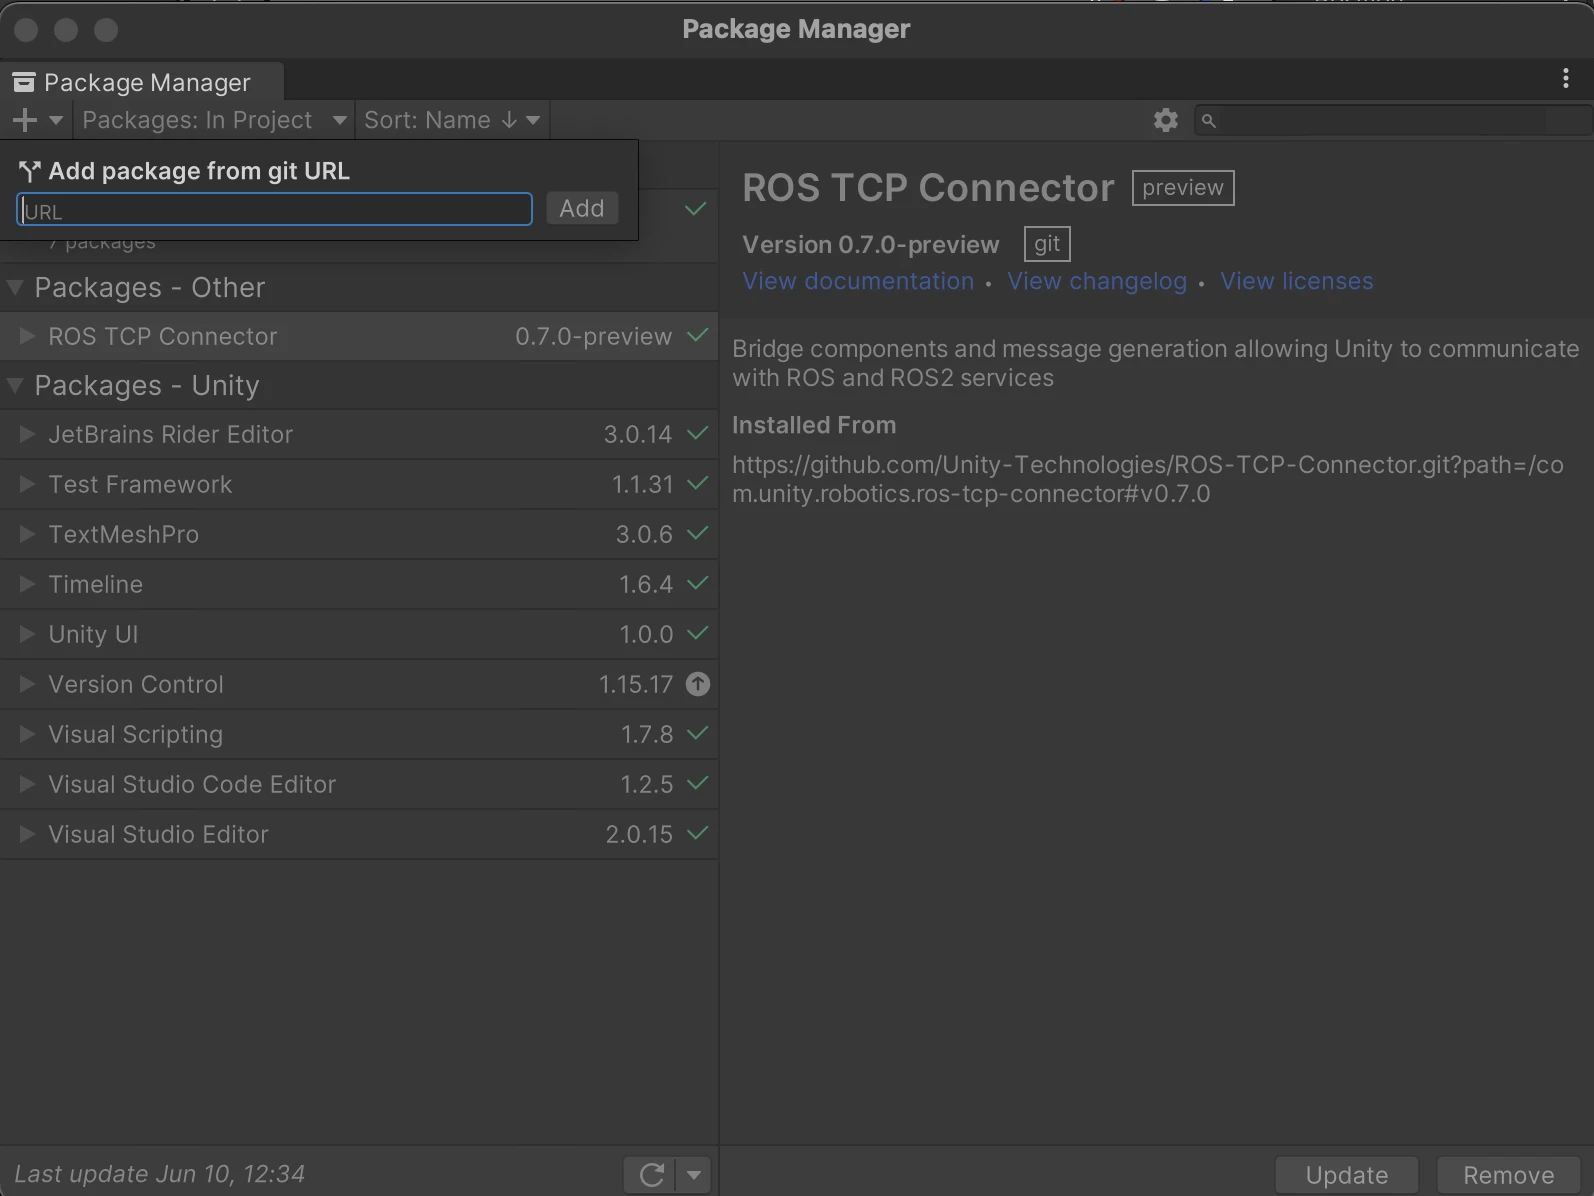This screenshot has width=1594, height=1196.
Task: Click version 1.15.17 of Version Control
Action: pos(636,684)
